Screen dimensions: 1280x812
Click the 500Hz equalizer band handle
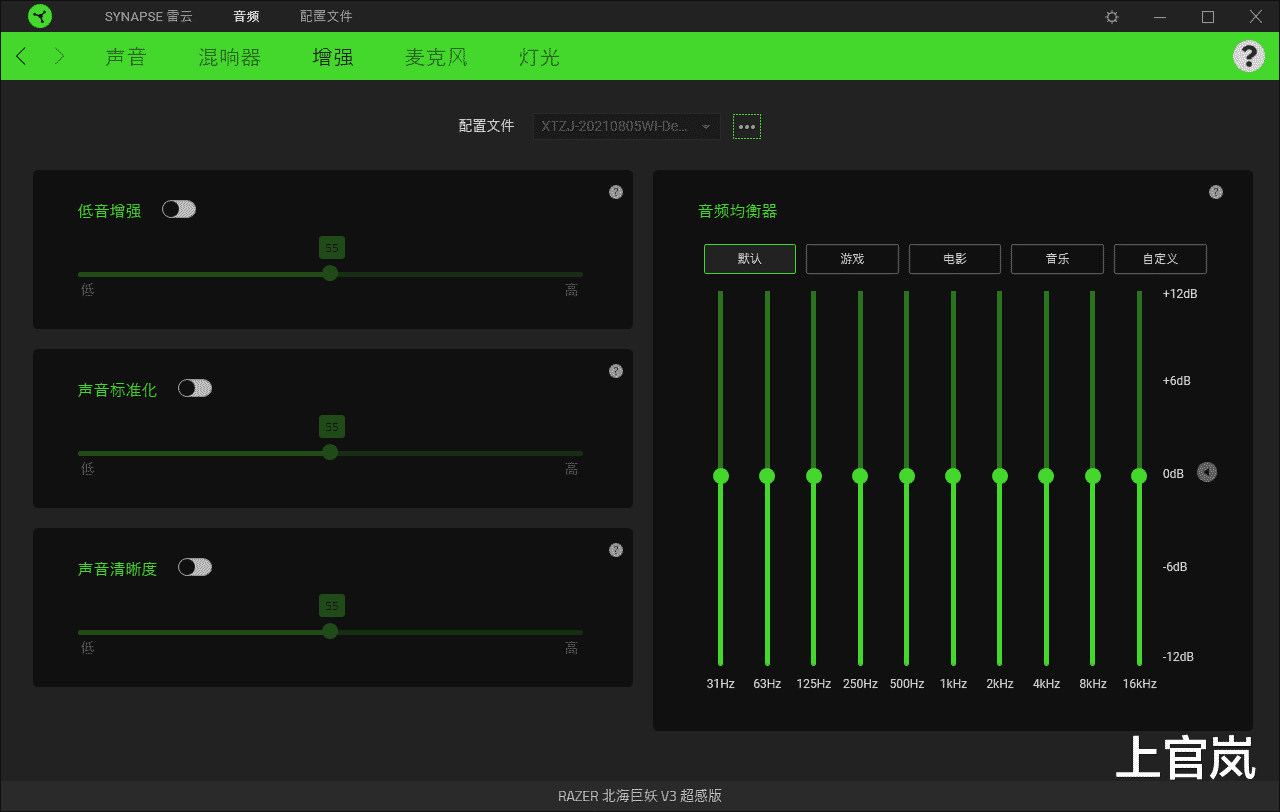pyautogui.click(x=907, y=476)
